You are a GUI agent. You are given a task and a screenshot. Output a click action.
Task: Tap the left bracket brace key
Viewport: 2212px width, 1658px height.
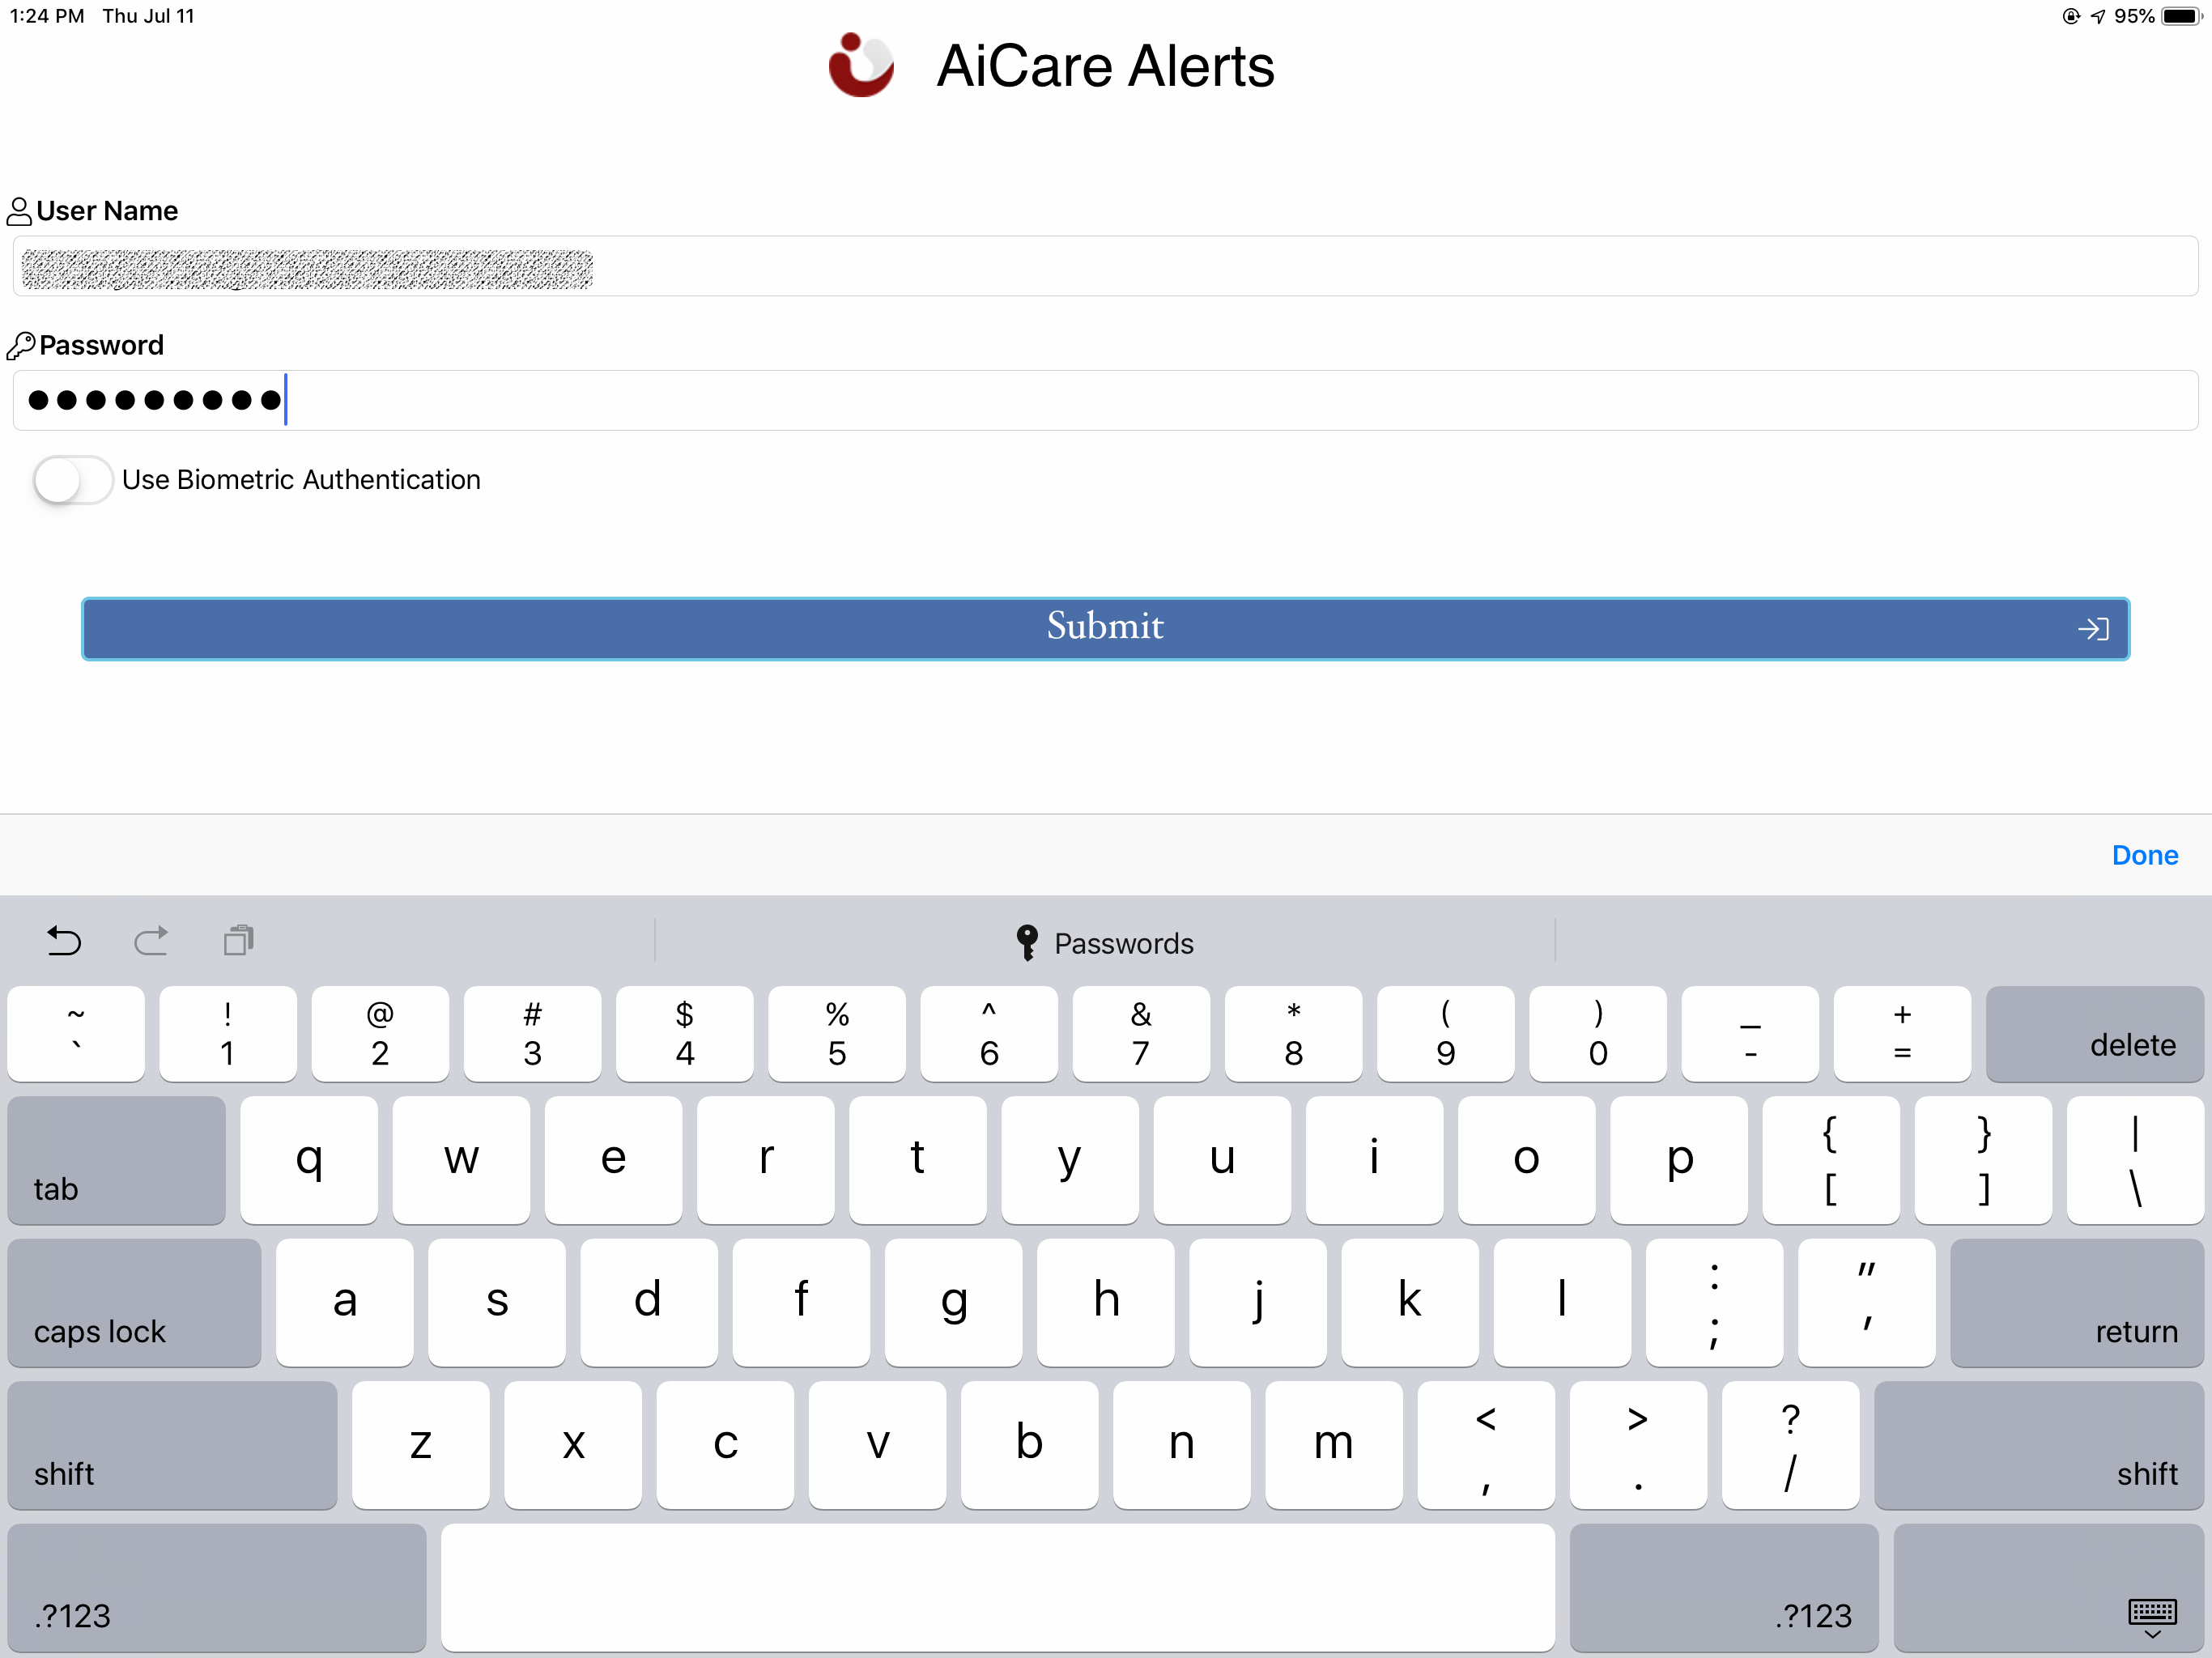[1831, 1160]
